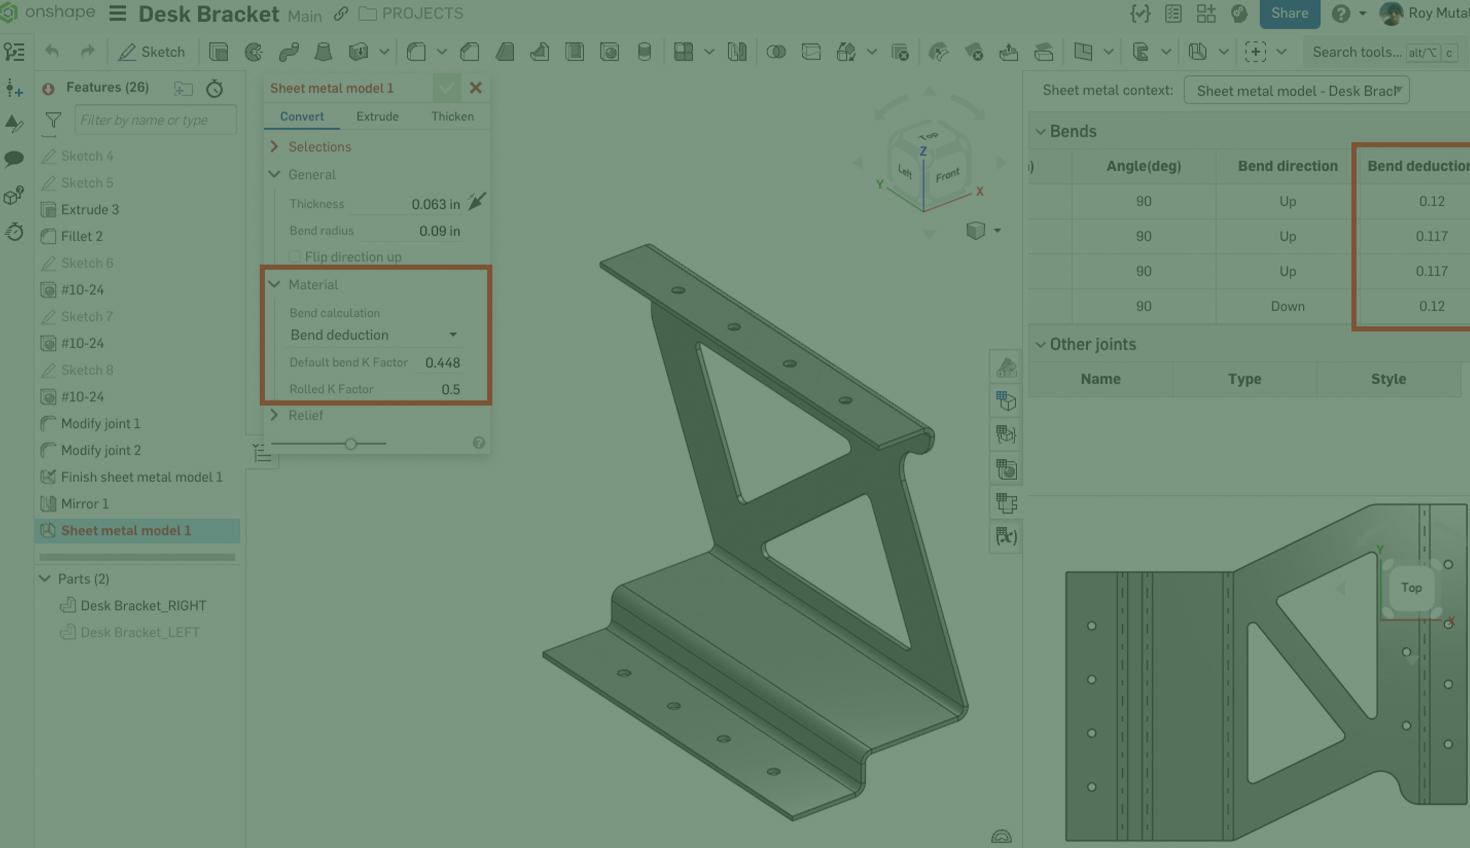Click the dialog preview slider handle
The width and height of the screenshot is (1470, 848).
click(x=351, y=444)
